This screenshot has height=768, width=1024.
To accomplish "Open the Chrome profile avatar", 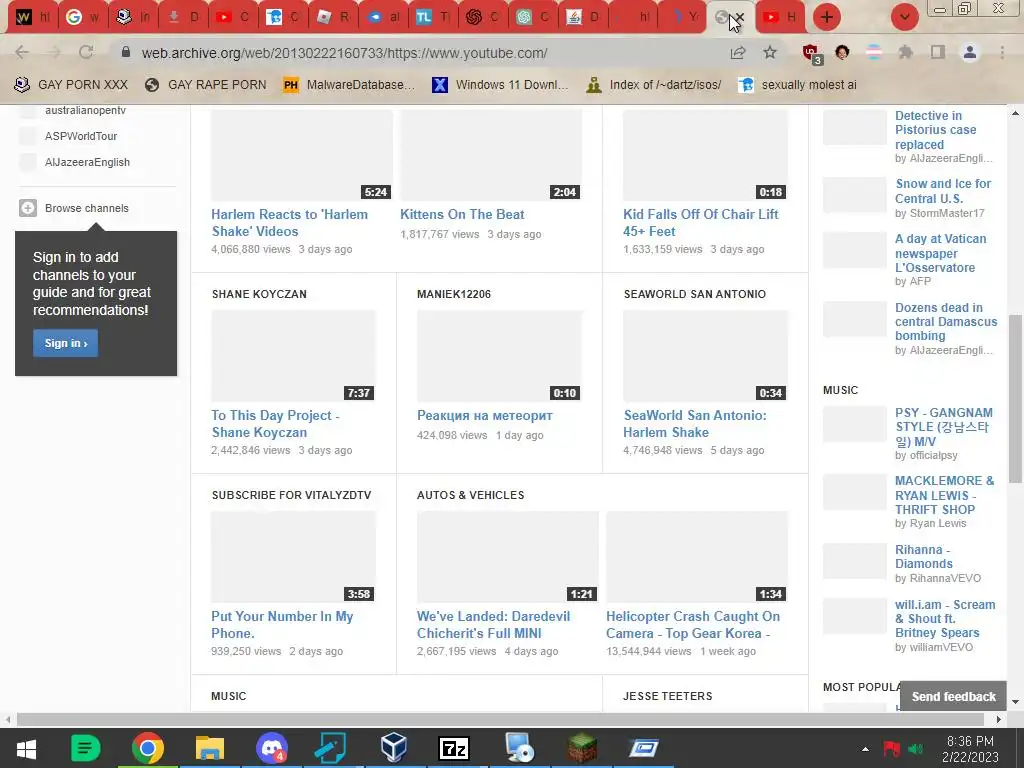I will pos(970,52).
